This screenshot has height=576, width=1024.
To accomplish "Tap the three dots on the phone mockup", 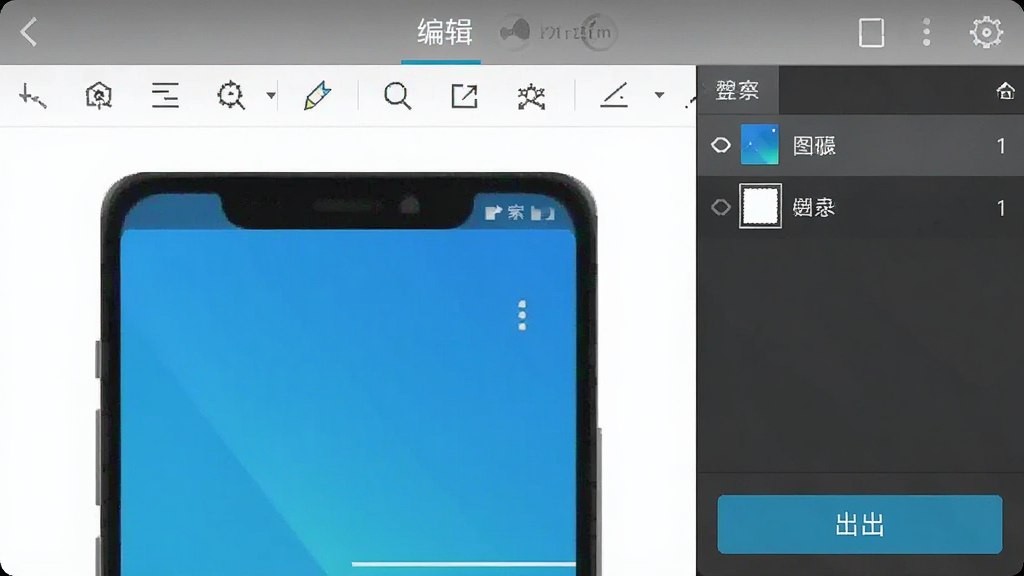I will (x=522, y=315).
